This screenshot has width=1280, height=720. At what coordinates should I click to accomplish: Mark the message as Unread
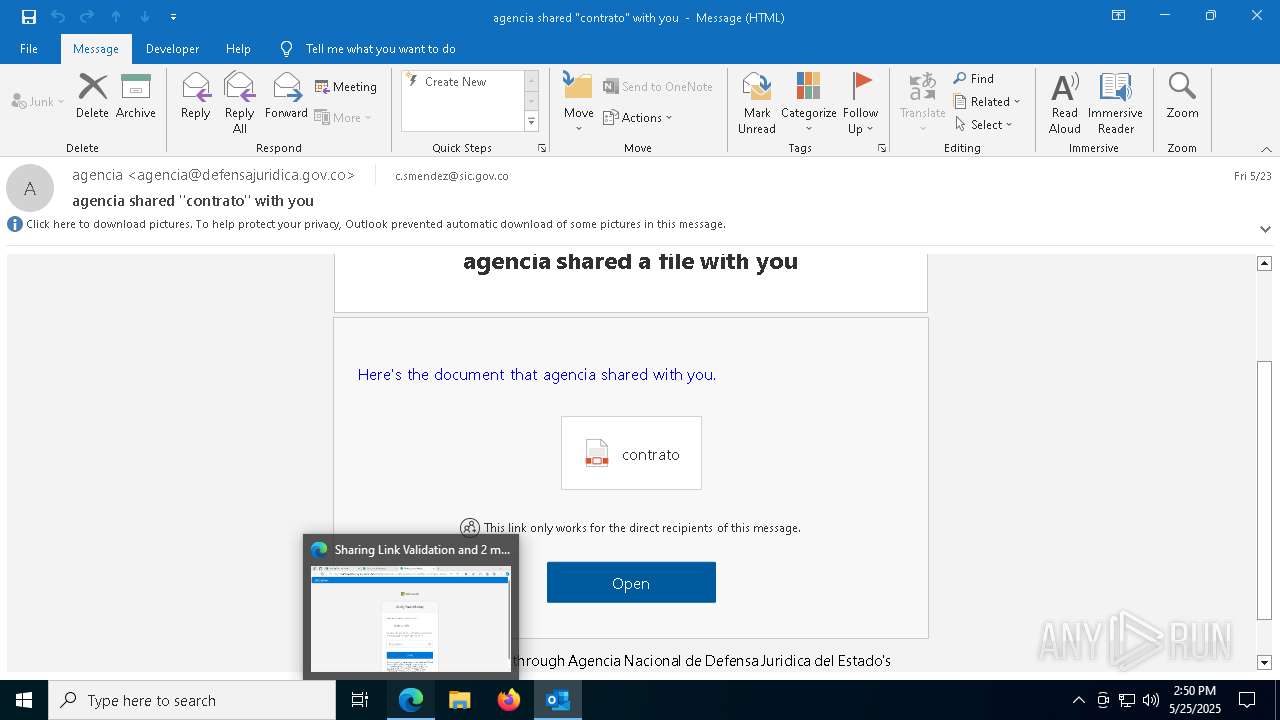tap(757, 103)
